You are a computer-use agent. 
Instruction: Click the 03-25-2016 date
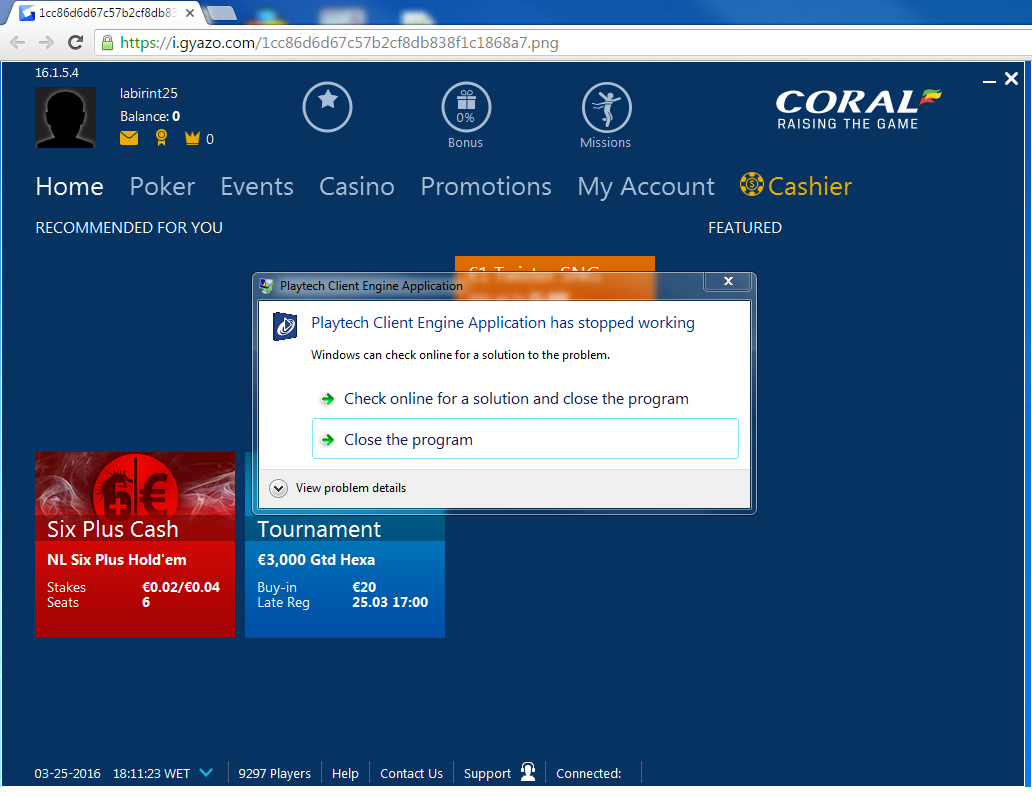point(68,773)
